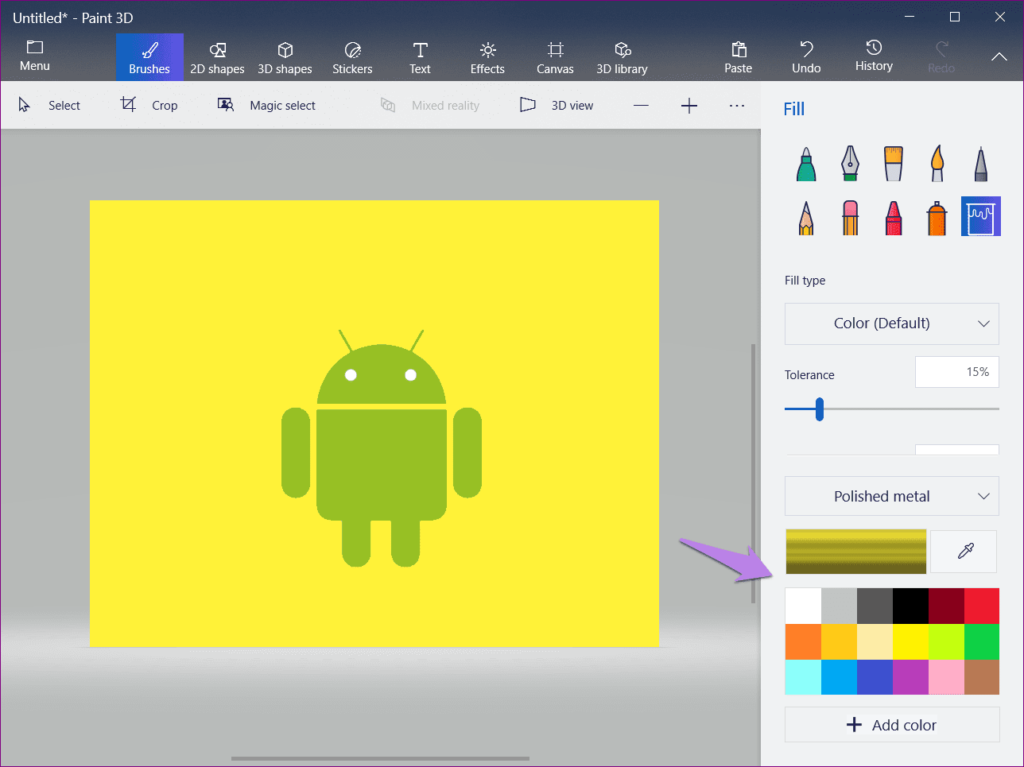Choose the pink color swatch

(946, 677)
